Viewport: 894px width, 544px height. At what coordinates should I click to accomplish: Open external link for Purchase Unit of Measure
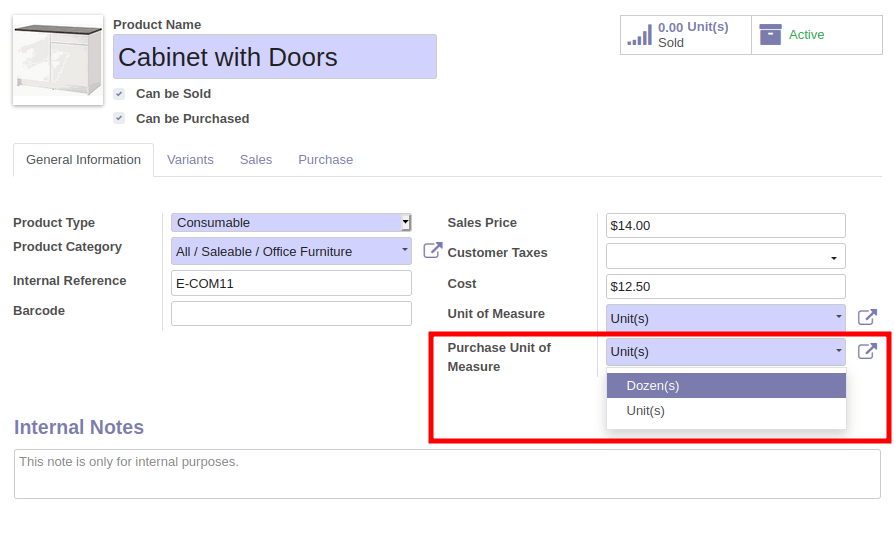coord(867,351)
